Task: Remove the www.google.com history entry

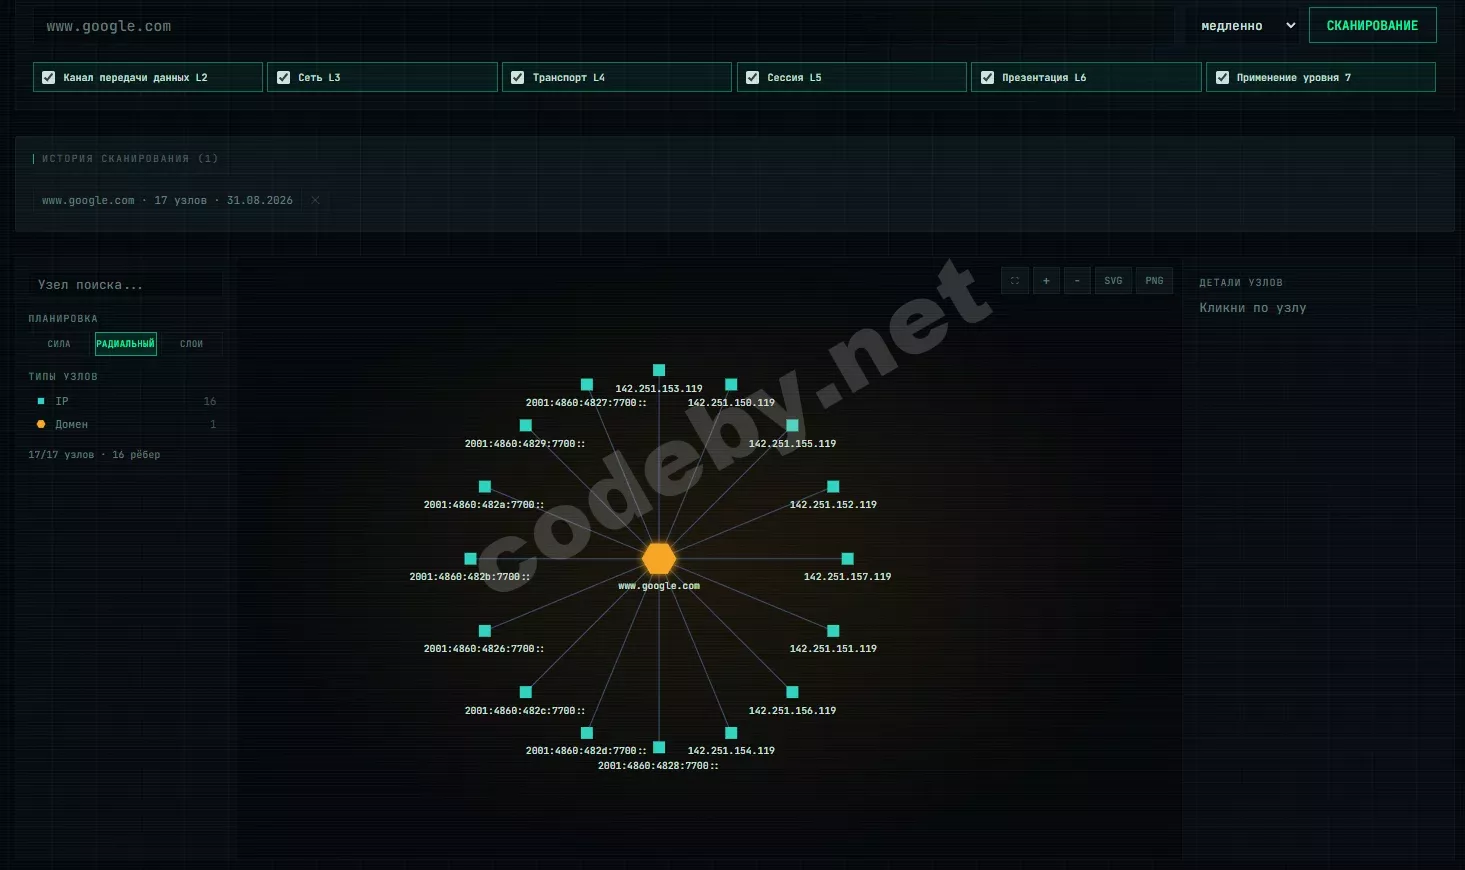Action: pos(315,200)
